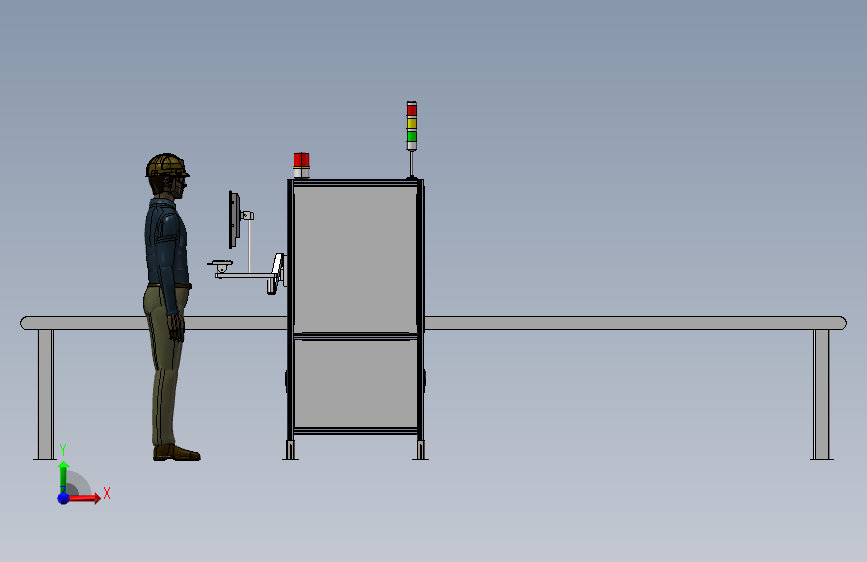Select the monitor screen on the arm
Viewport: 867px width, 562px height.
click(234, 220)
